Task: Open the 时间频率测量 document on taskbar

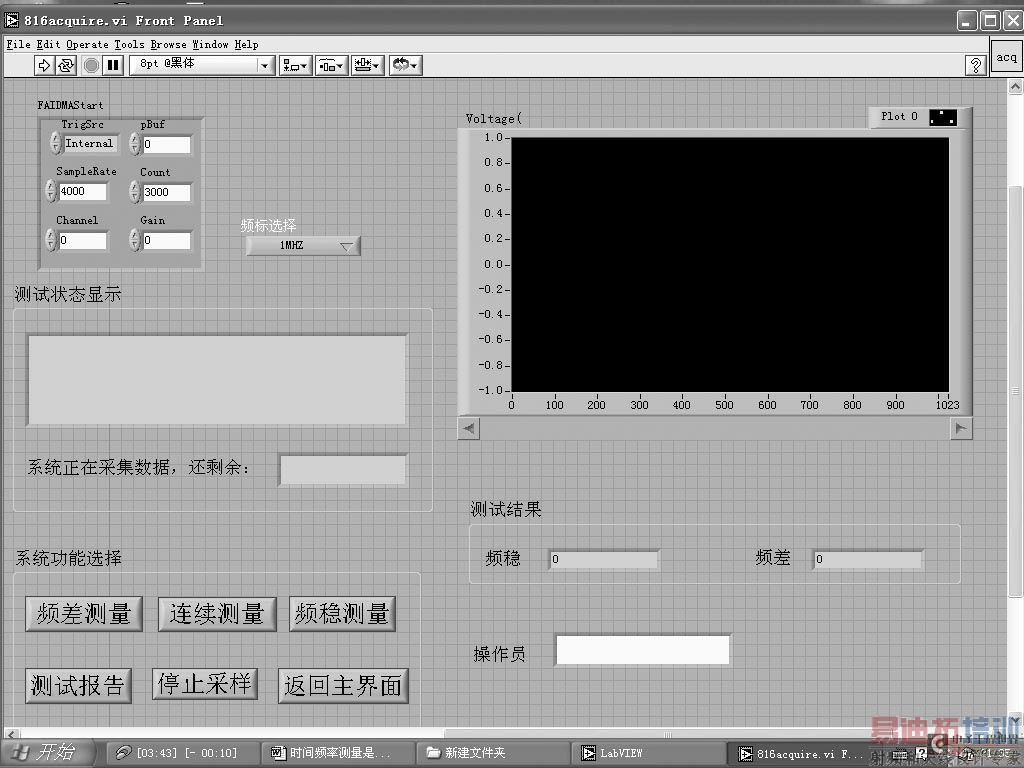Action: click(x=338, y=753)
